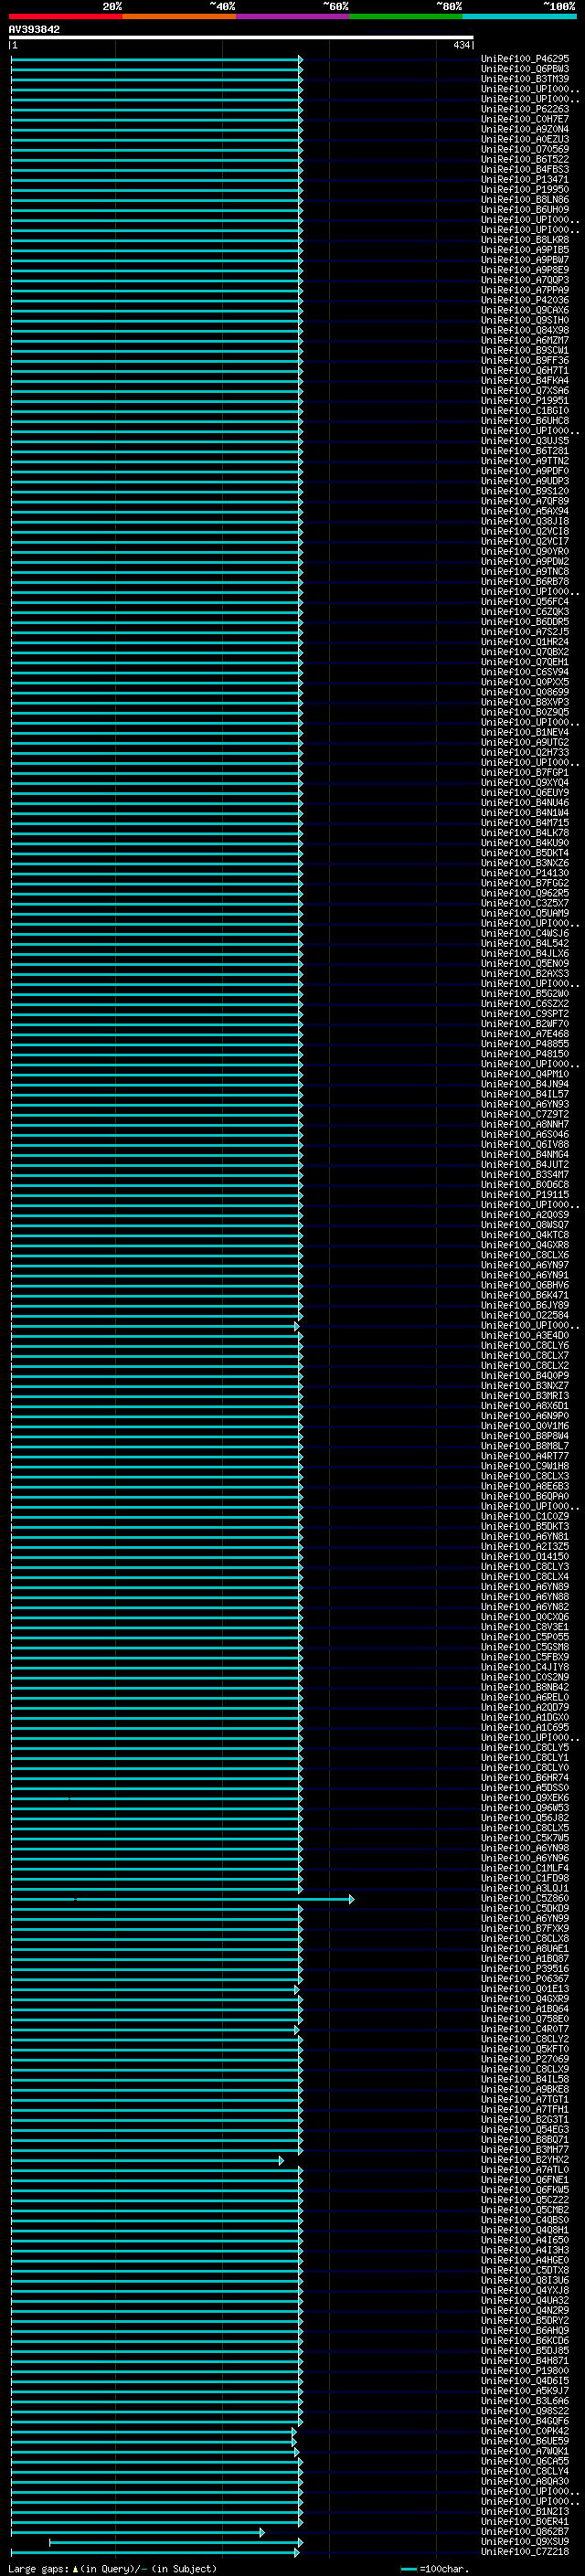
Task: Select hit UniRef100_B3MH77
Action: 525,2149
